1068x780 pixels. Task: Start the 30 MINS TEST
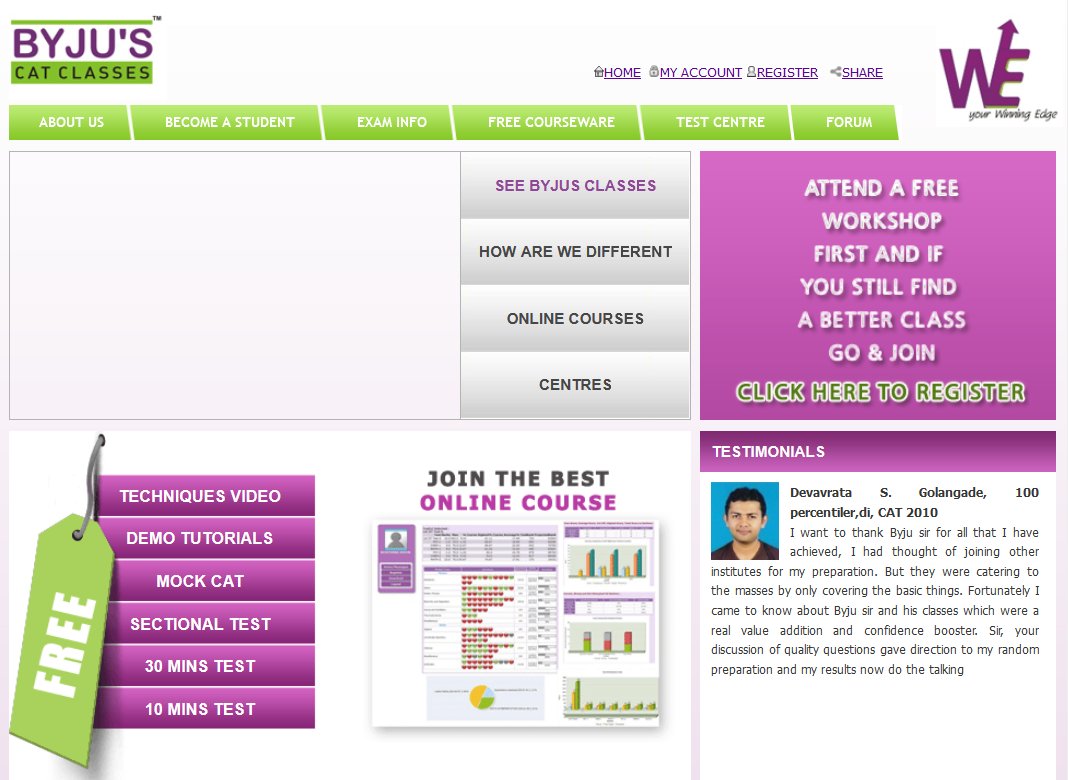tap(207, 666)
